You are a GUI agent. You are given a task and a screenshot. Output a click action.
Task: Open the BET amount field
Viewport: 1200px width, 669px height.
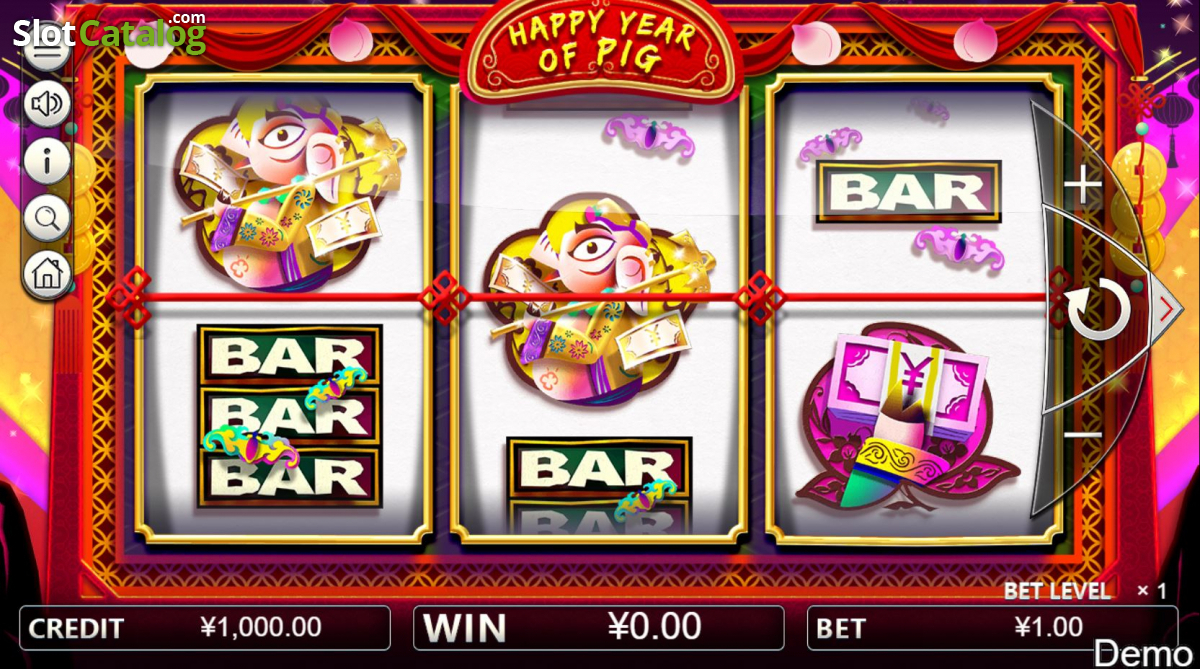click(x=992, y=628)
